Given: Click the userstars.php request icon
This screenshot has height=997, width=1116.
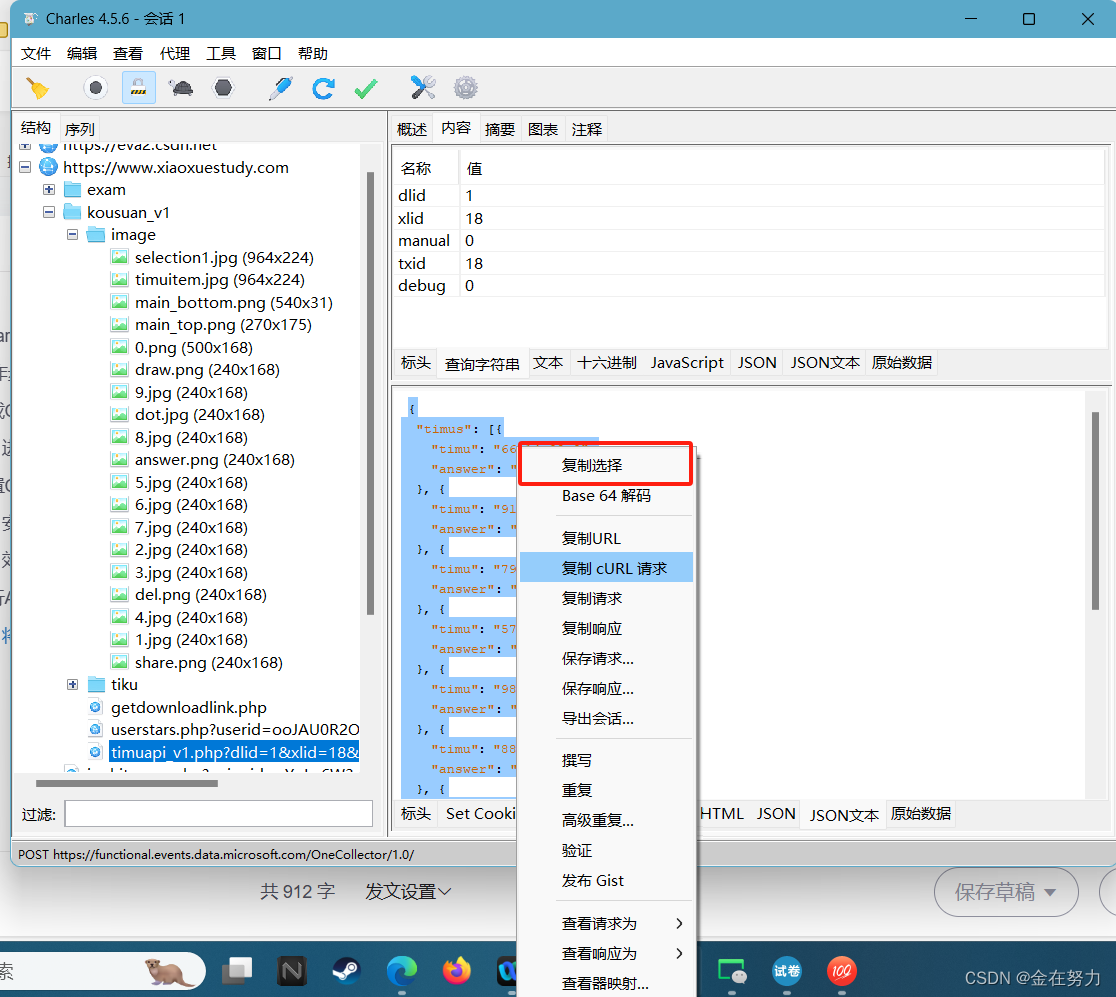Looking at the screenshot, I should (x=95, y=729).
